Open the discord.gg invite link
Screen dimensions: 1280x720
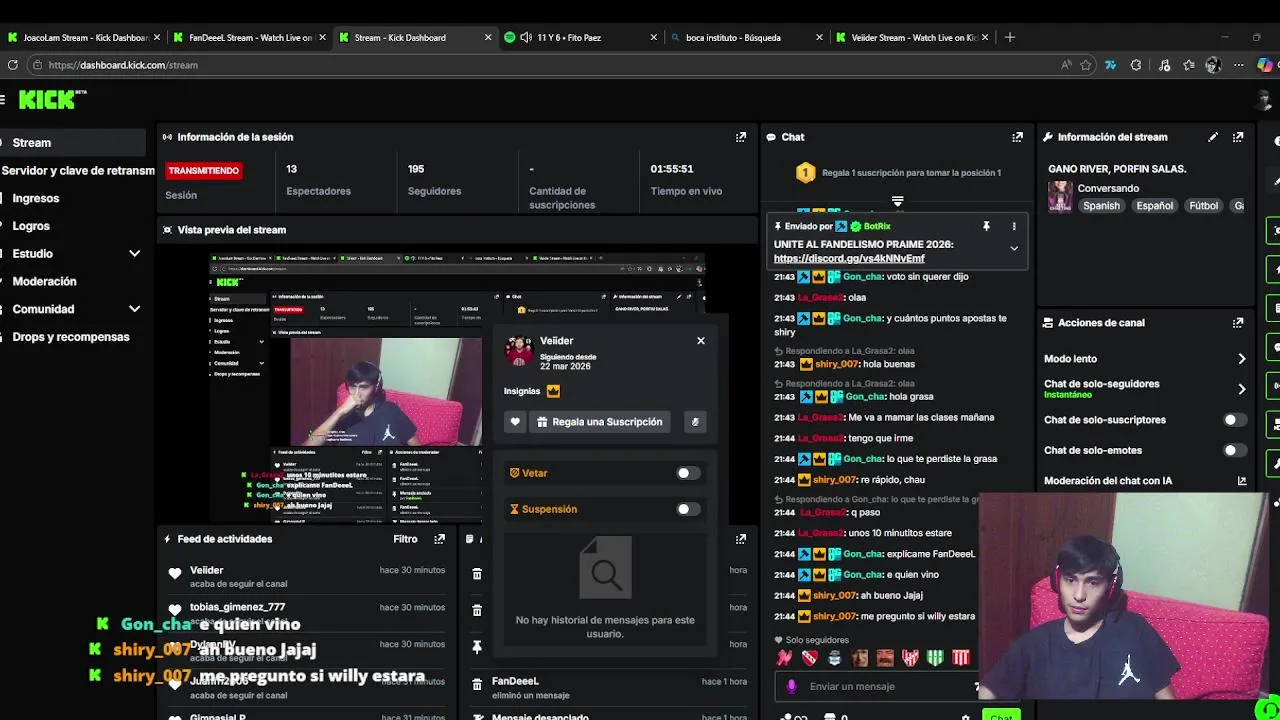(x=849, y=259)
